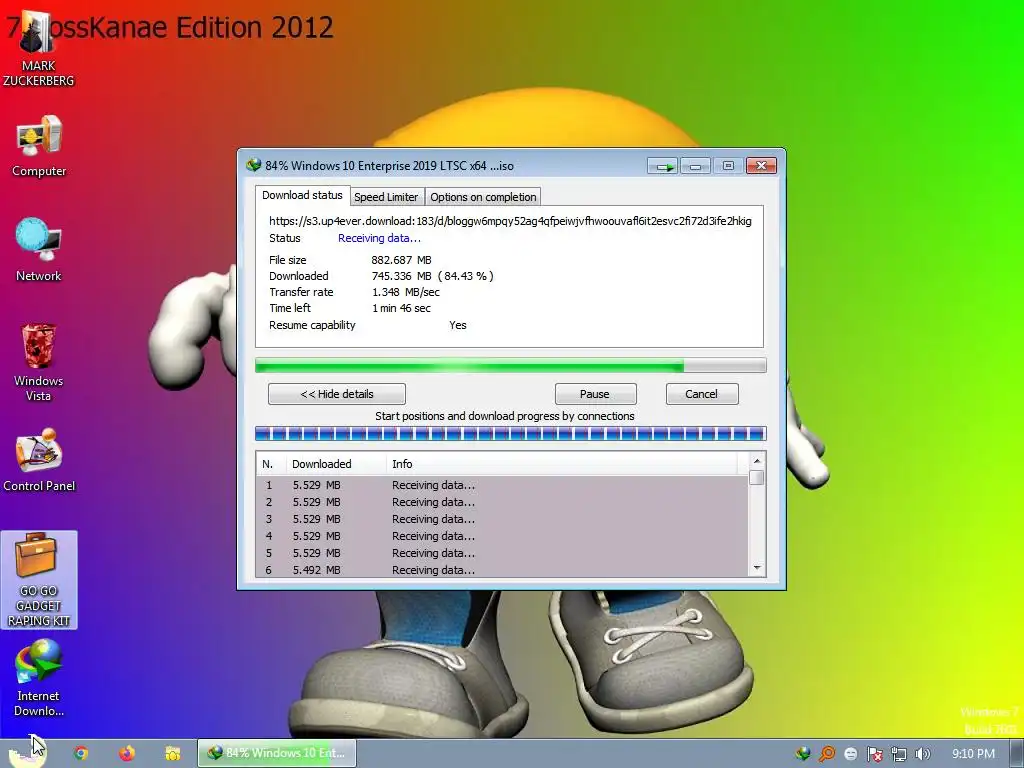Click the IDM icon in the dialog title bar
1024x768 pixels.
253,165
